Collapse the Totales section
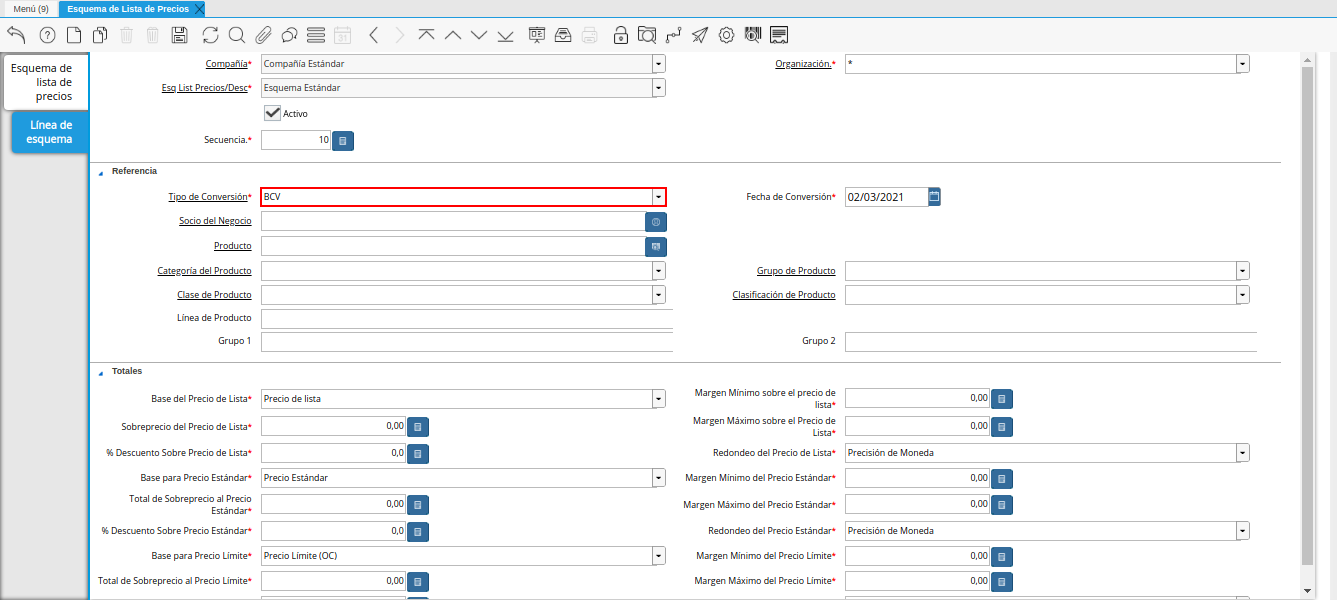This screenshot has height=600, width=1337. (x=100, y=372)
